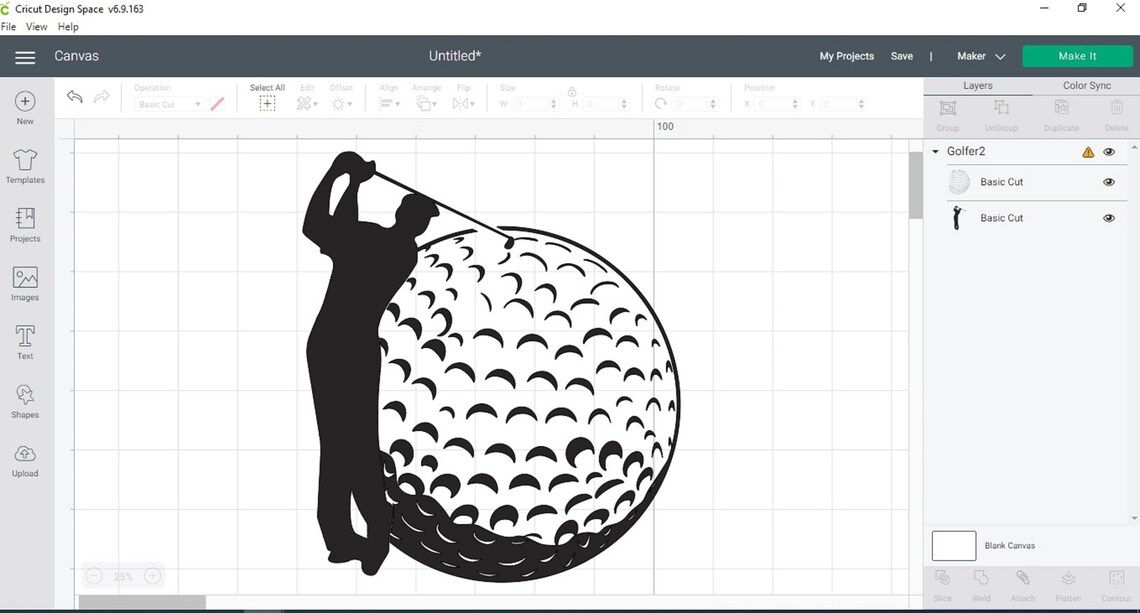This screenshot has height=613, width=1140.
Task: Click the Undo arrow
Action: [74, 96]
